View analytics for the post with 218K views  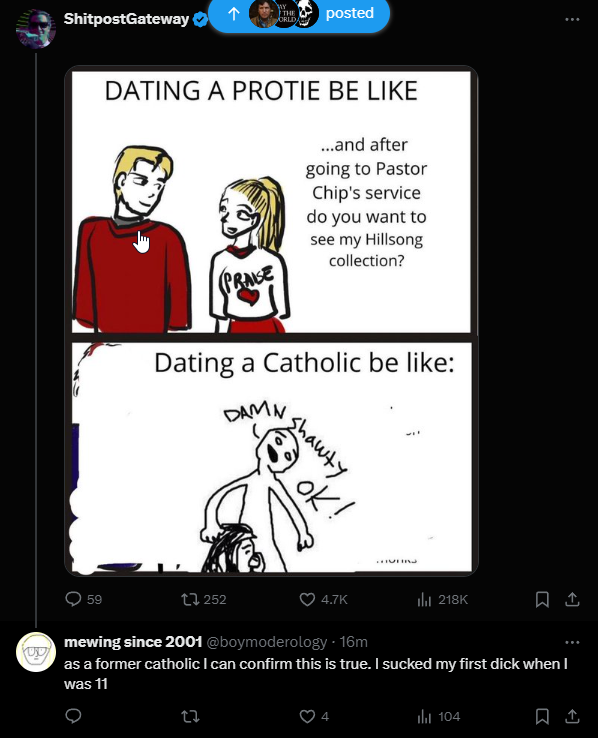(x=443, y=599)
